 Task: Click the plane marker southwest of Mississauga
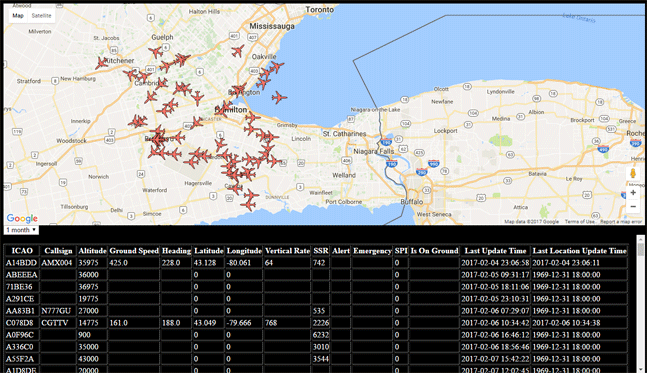coord(238,51)
